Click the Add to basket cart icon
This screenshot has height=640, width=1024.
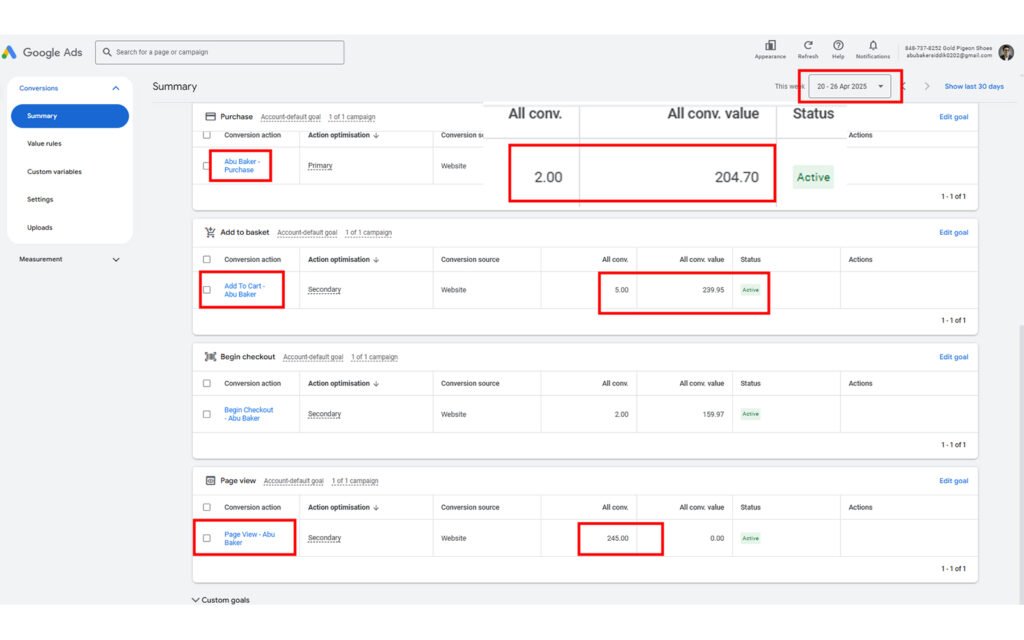pos(210,232)
